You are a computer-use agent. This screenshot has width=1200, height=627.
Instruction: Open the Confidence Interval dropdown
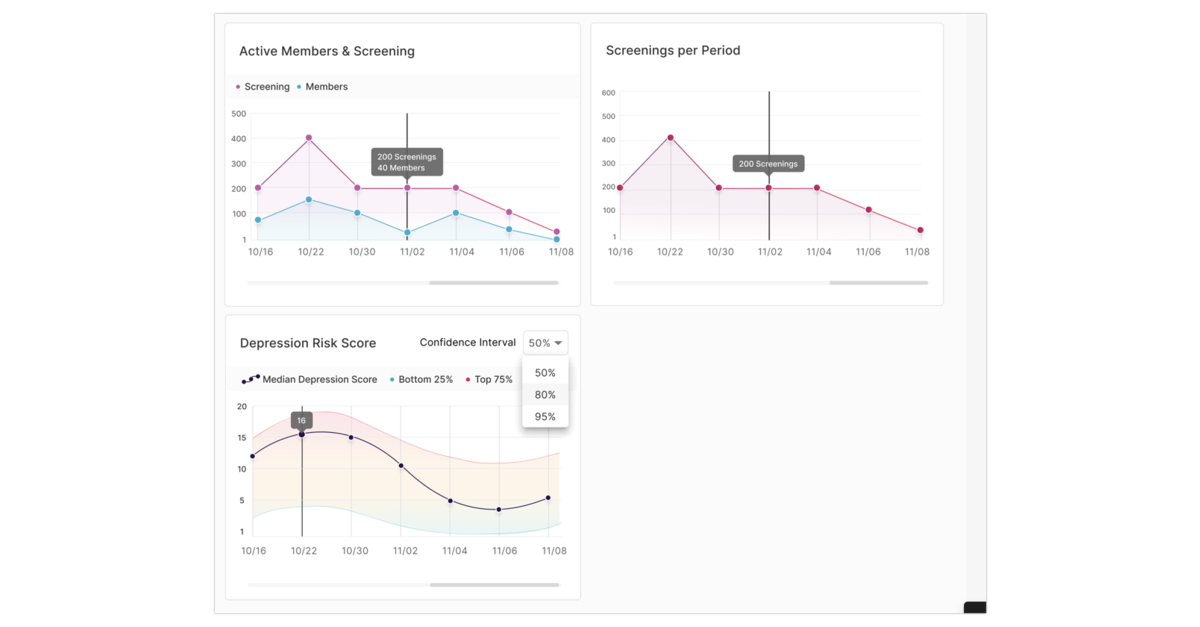click(x=545, y=342)
